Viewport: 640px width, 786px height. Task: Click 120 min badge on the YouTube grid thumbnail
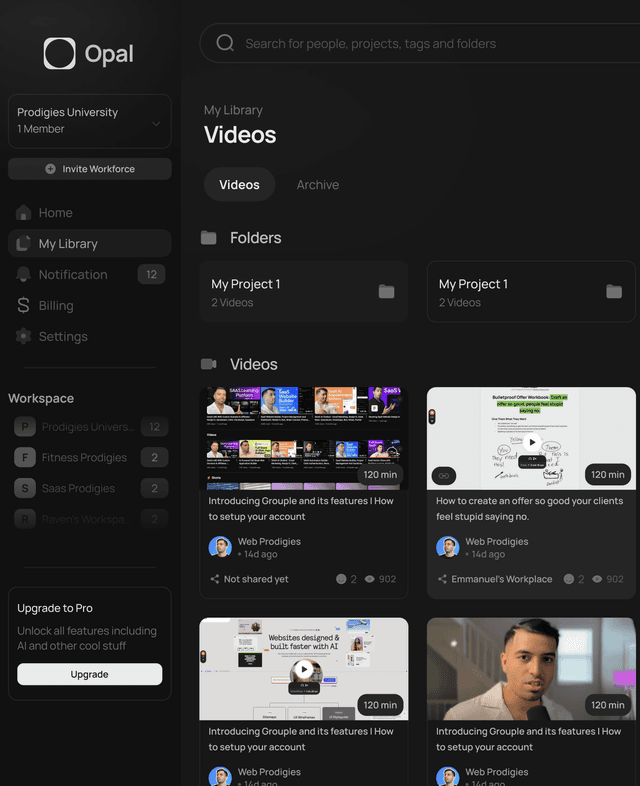coord(380,475)
